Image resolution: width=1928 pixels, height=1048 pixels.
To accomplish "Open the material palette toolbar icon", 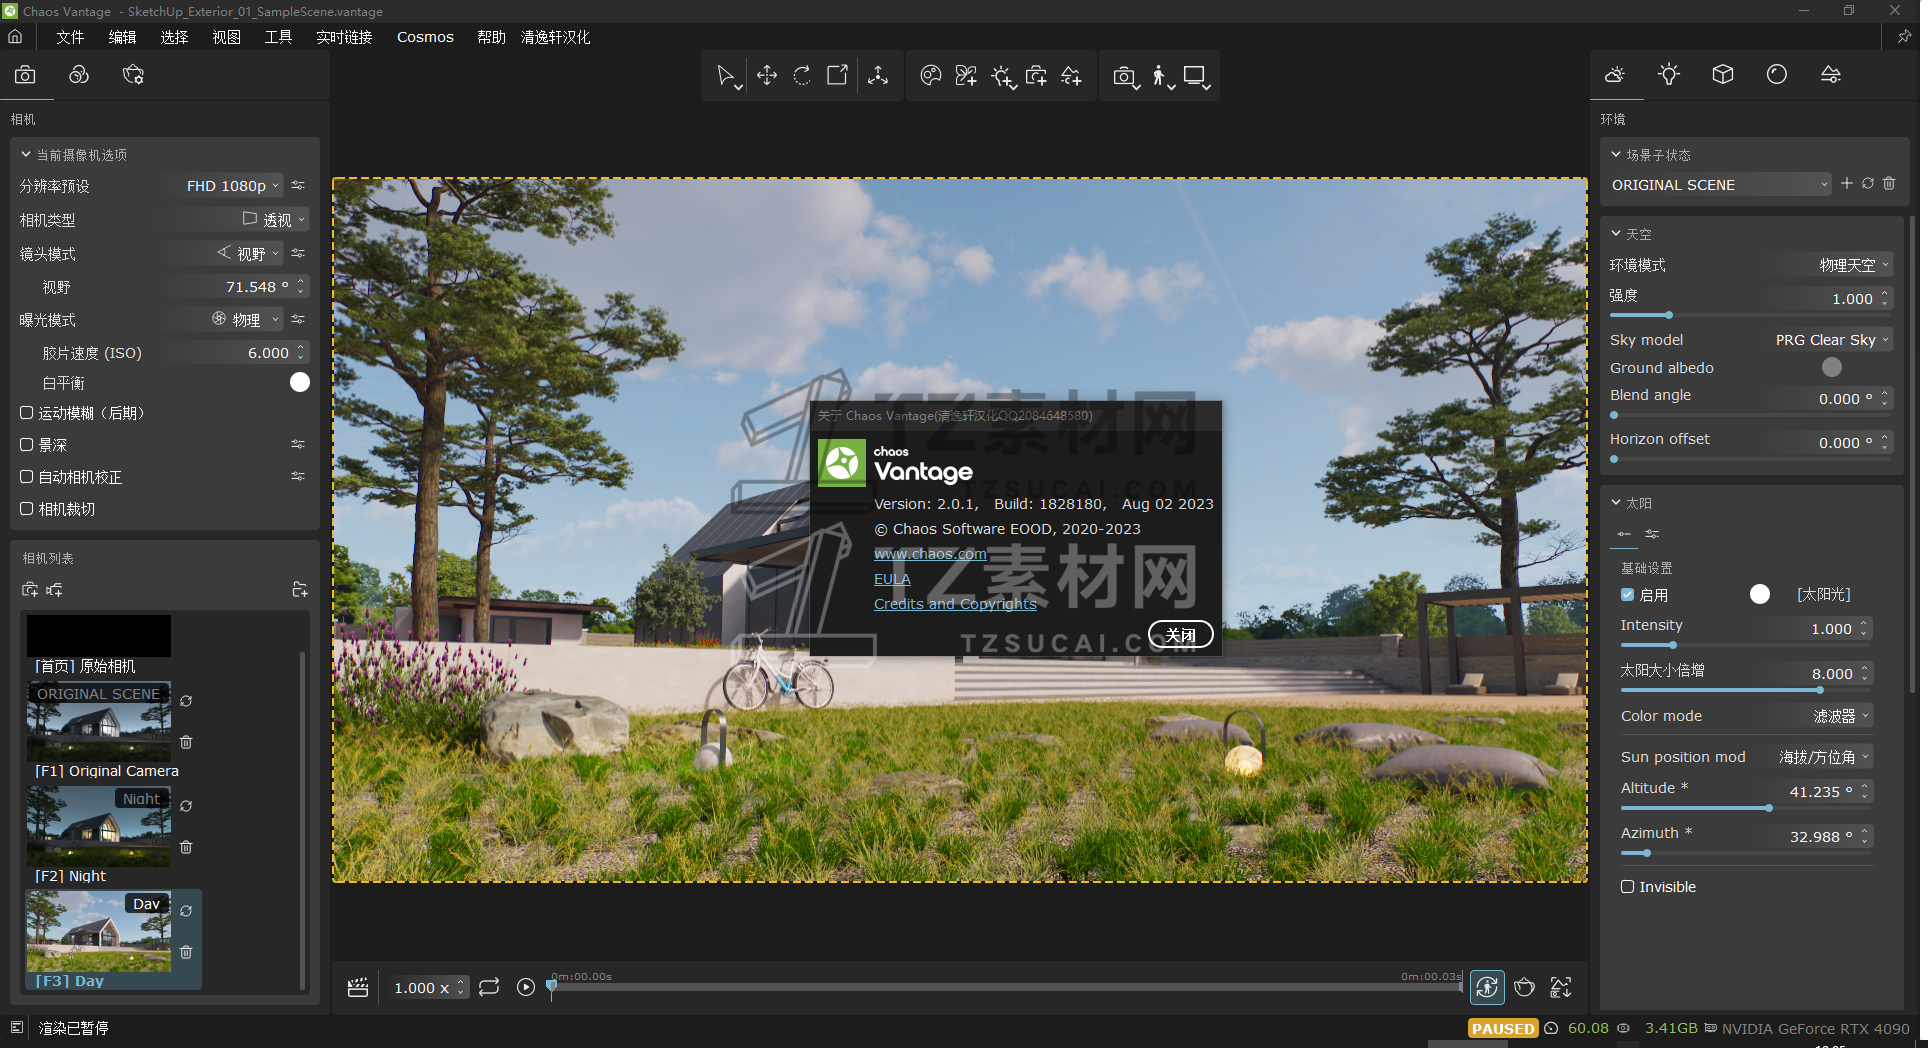I will 931,76.
